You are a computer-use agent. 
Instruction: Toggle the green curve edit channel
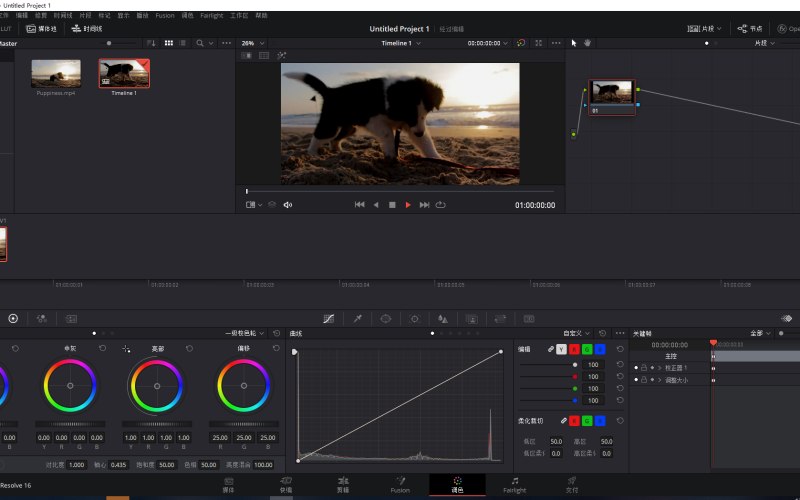[x=587, y=349]
